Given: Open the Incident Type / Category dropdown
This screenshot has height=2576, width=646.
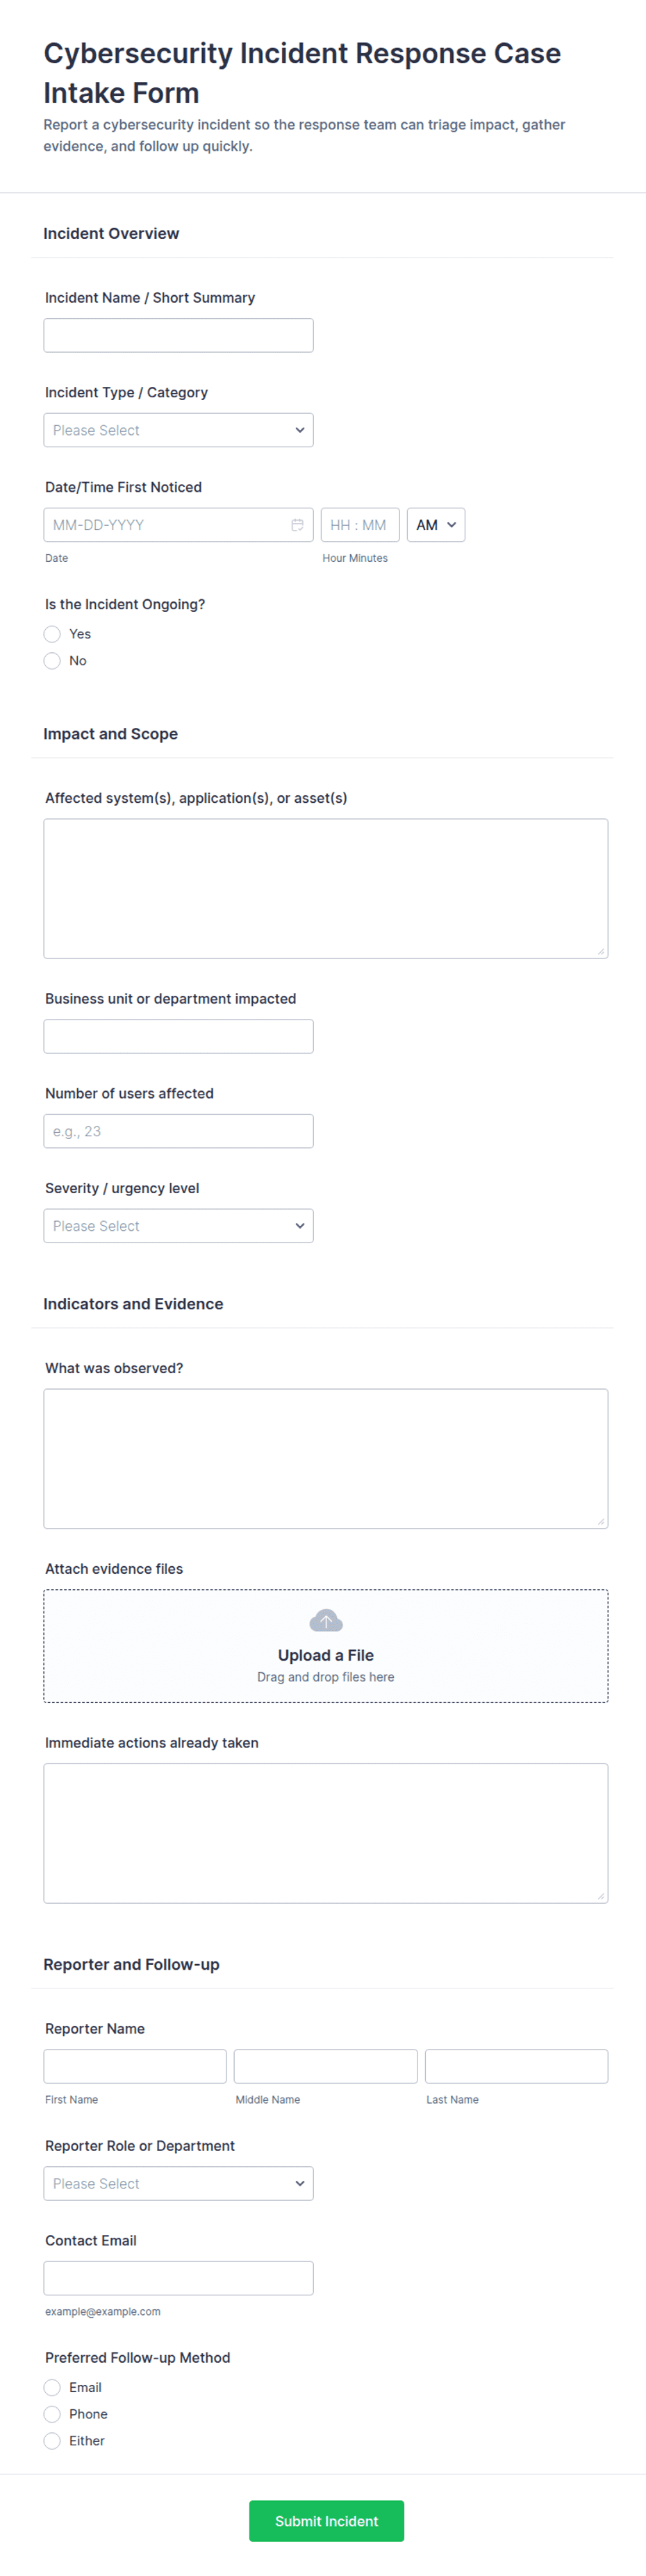Looking at the screenshot, I should pos(178,430).
